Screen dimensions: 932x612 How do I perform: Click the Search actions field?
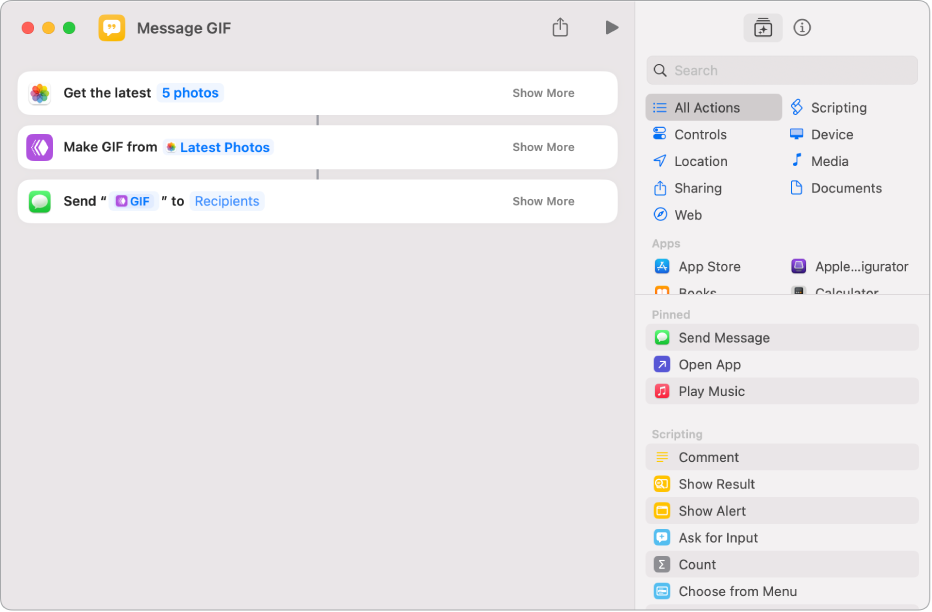click(782, 71)
